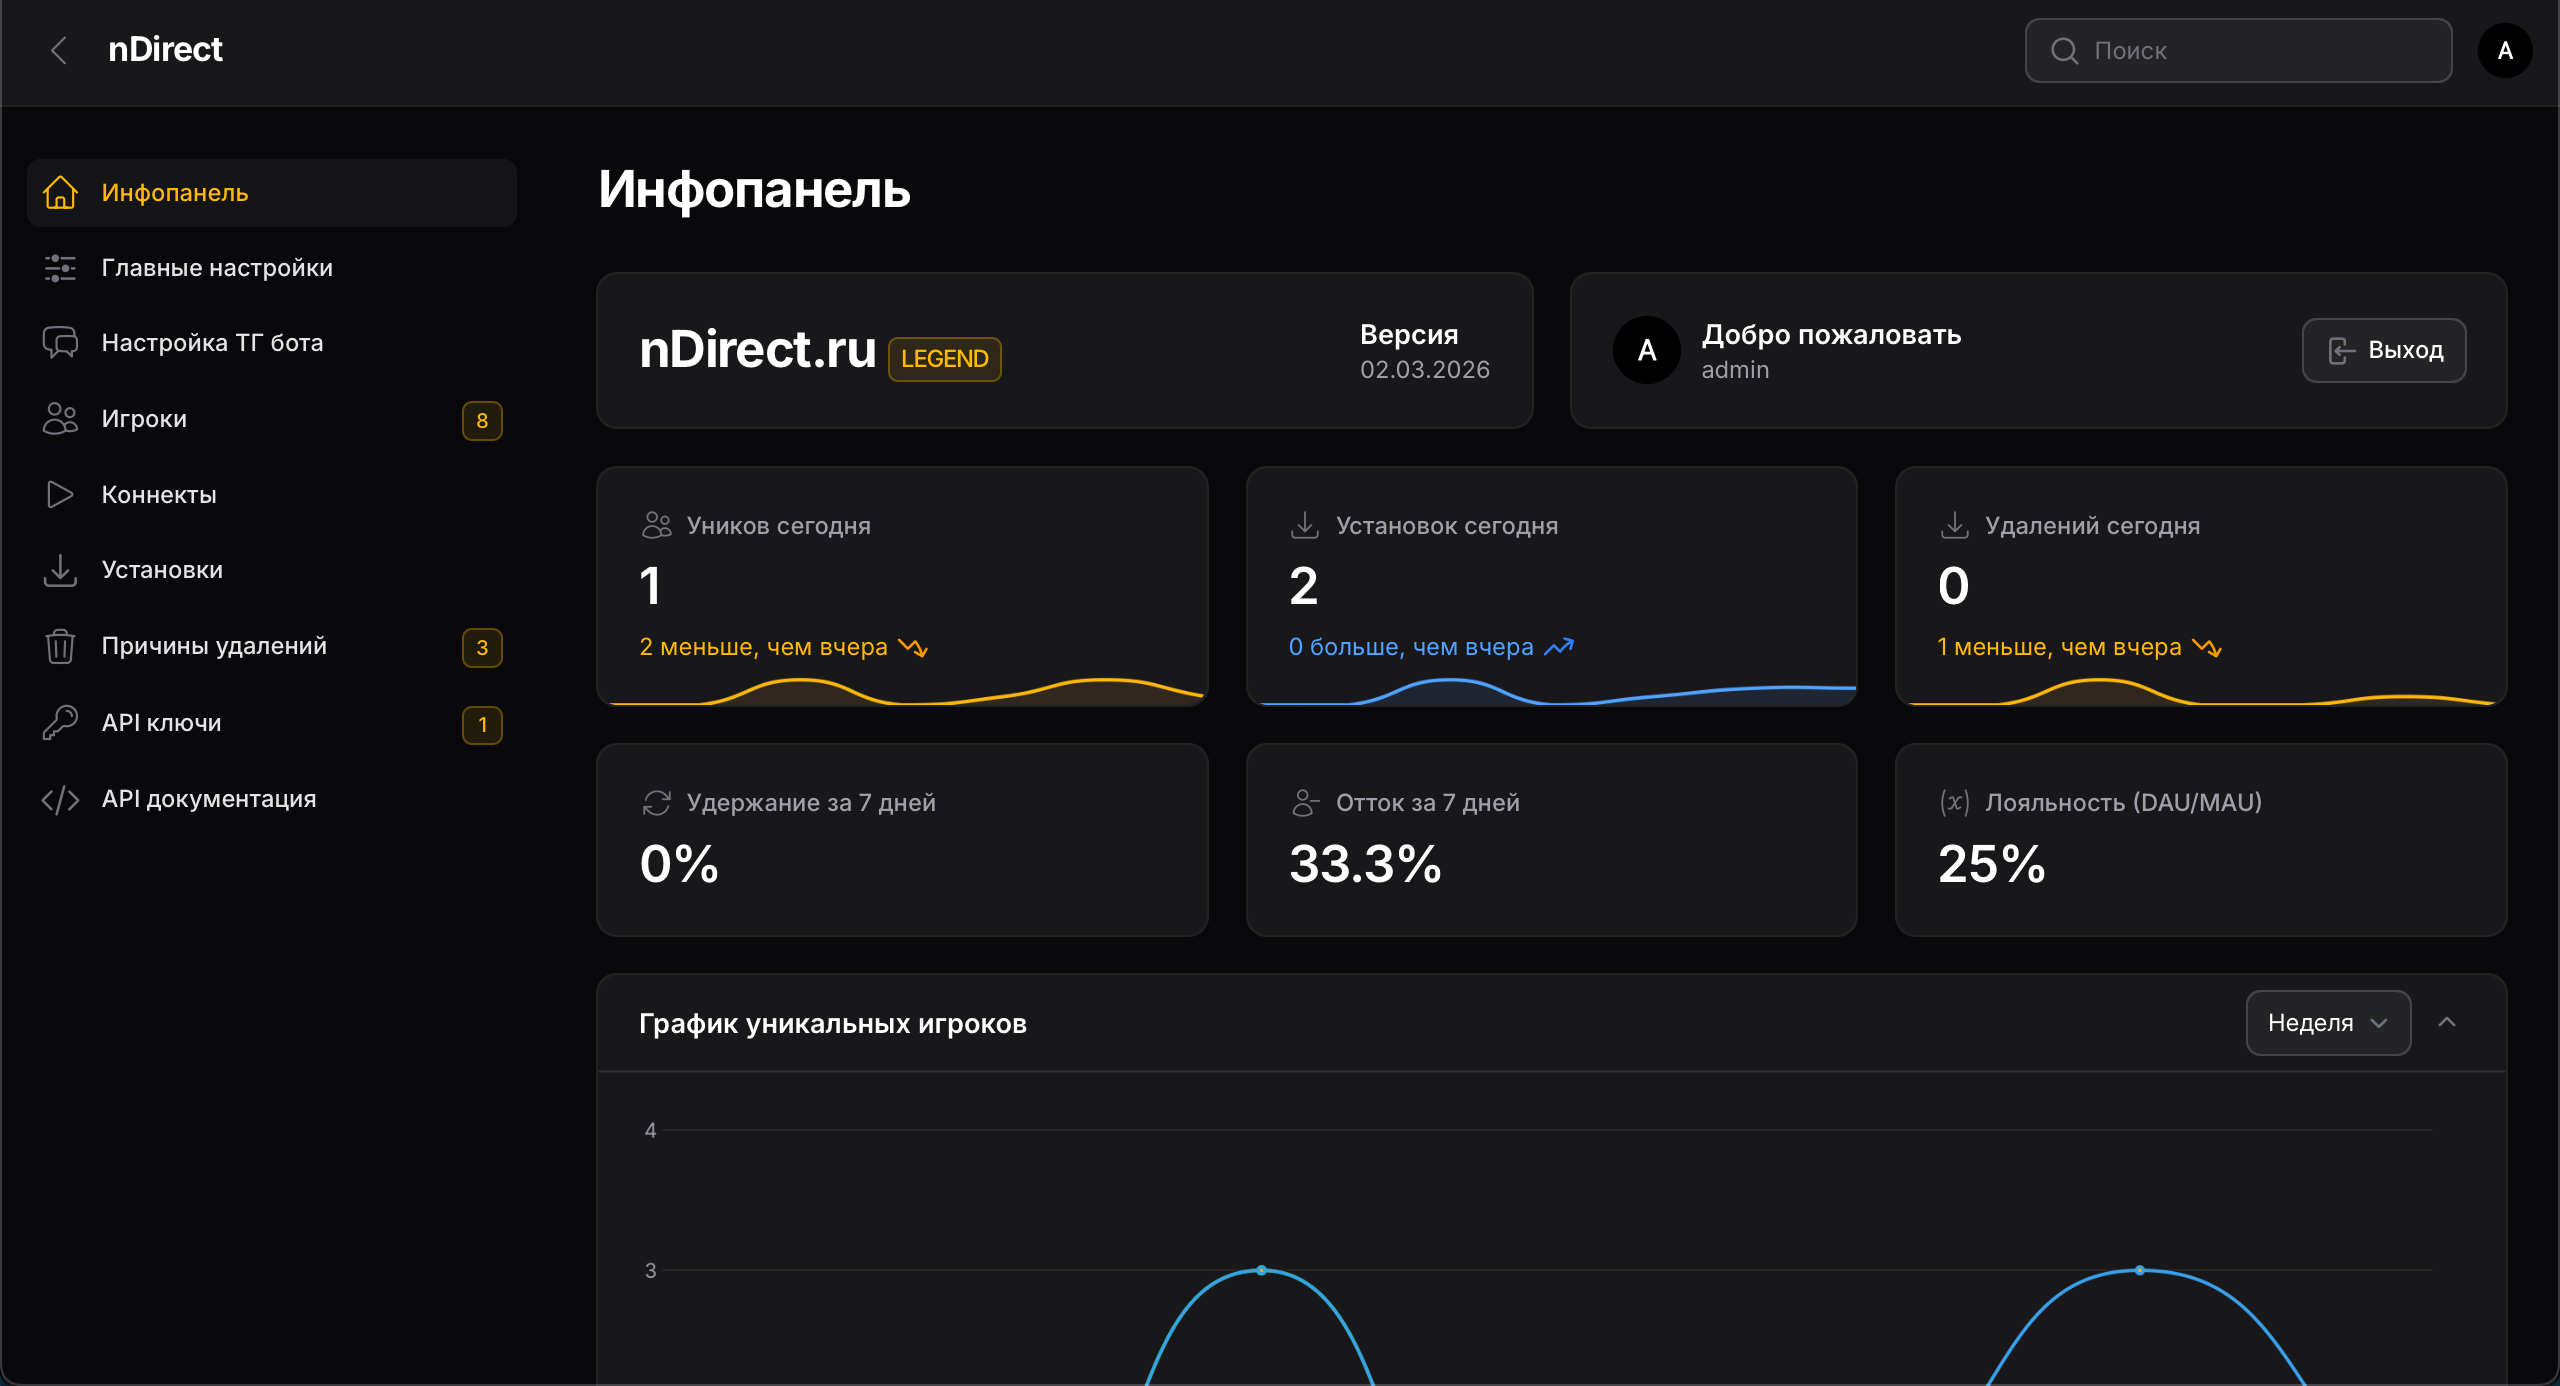Open the admin avatar in the top corner
2560x1386 pixels.
click(2505, 50)
